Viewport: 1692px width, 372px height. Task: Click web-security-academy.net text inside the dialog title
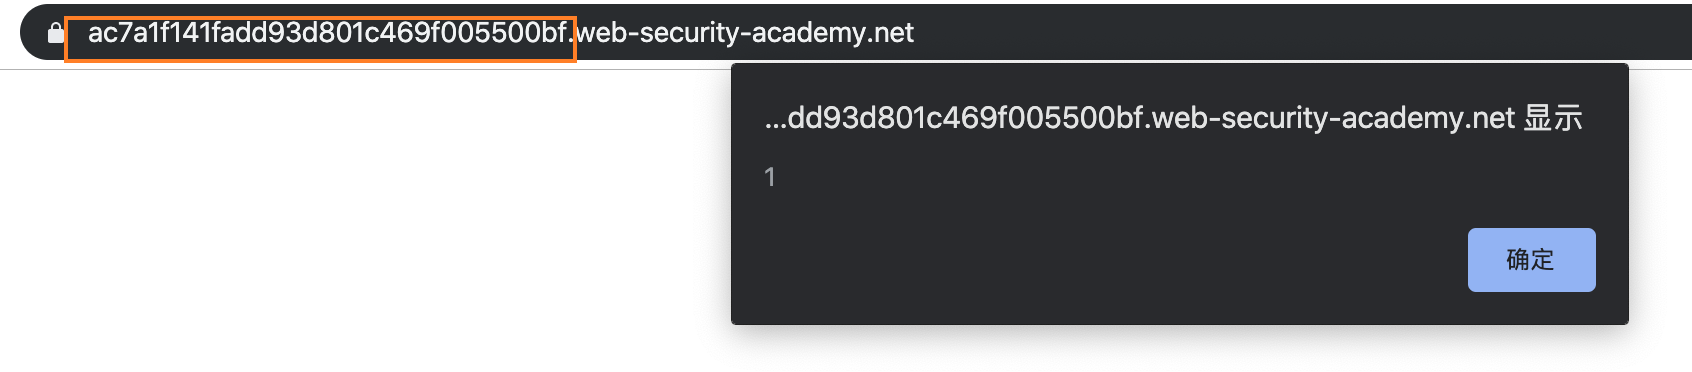[1334, 118]
